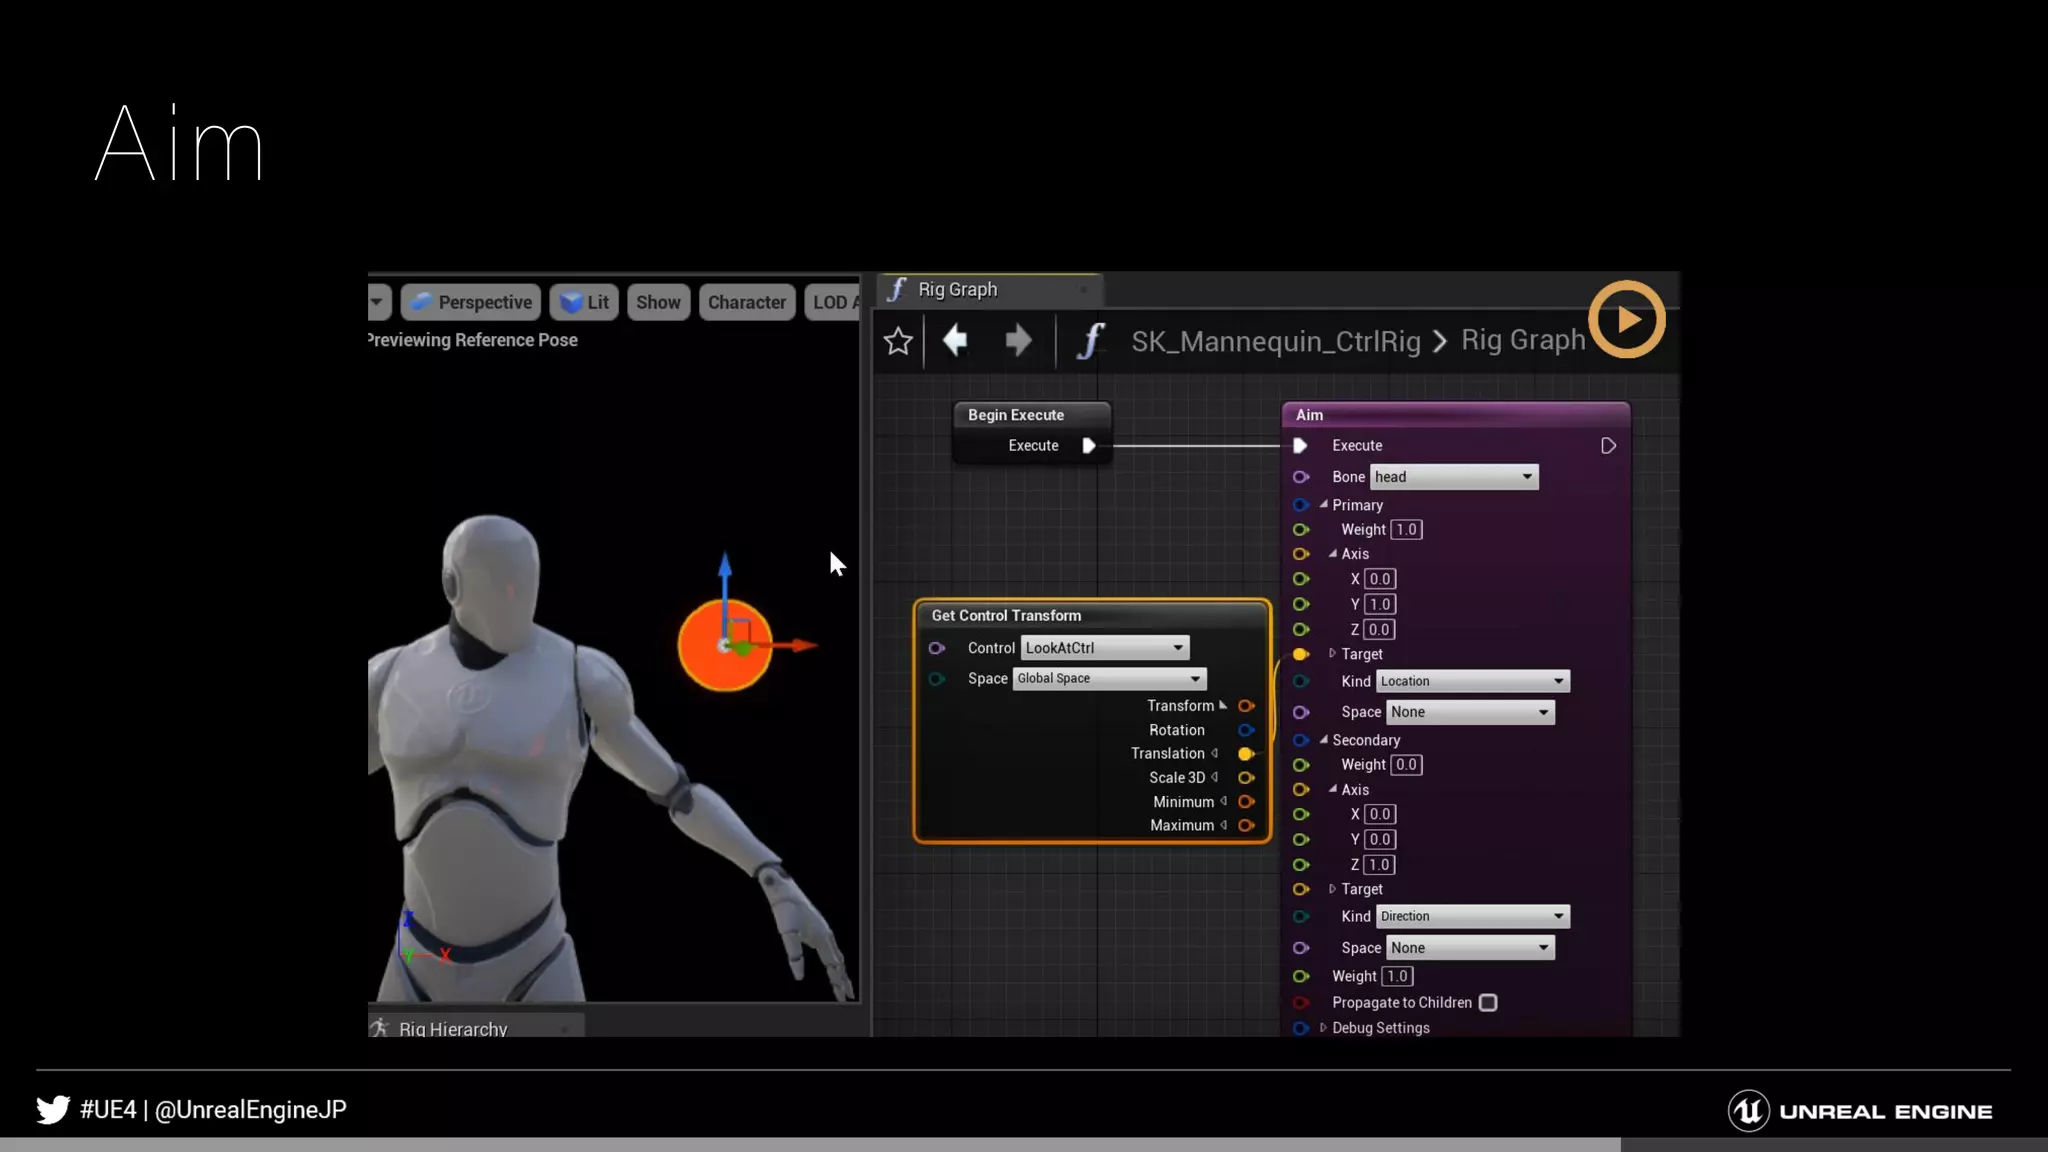
Task: Click the orange play button overlay
Action: [1627, 320]
